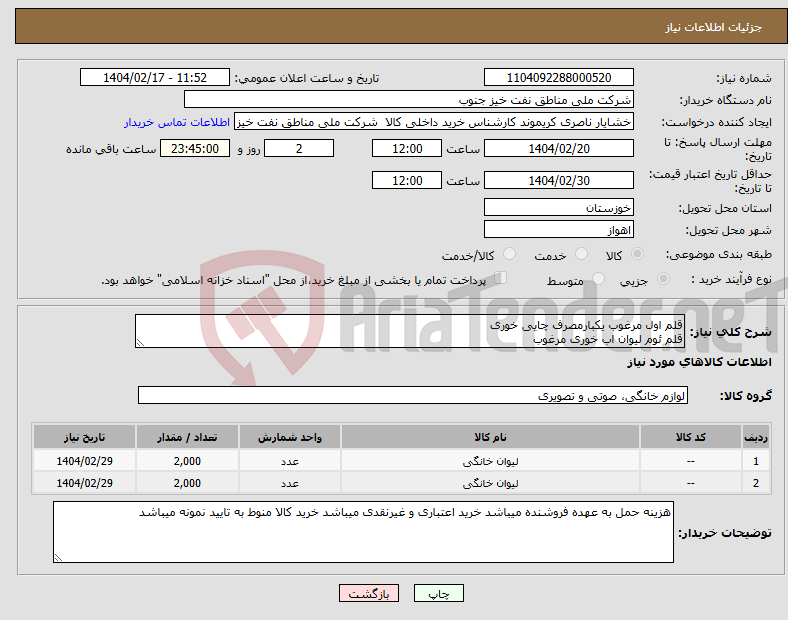Viewport: 788px width, 620px height.
Task: Click row 2 quantity 2,000
Action: click(187, 483)
